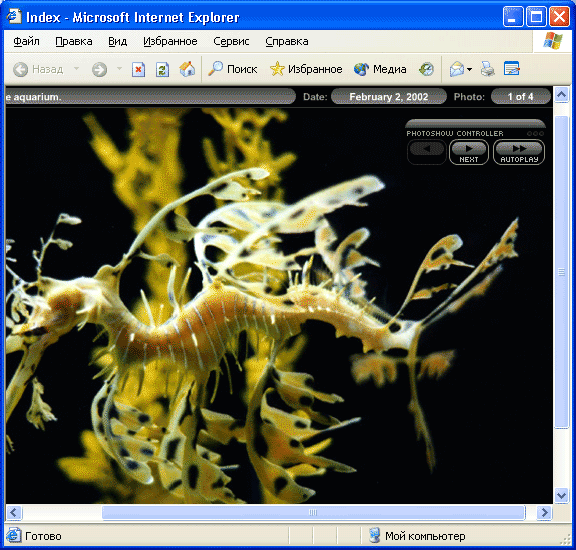The image size is (576, 550).
Task: Open the Поиск search tool
Action: [233, 69]
